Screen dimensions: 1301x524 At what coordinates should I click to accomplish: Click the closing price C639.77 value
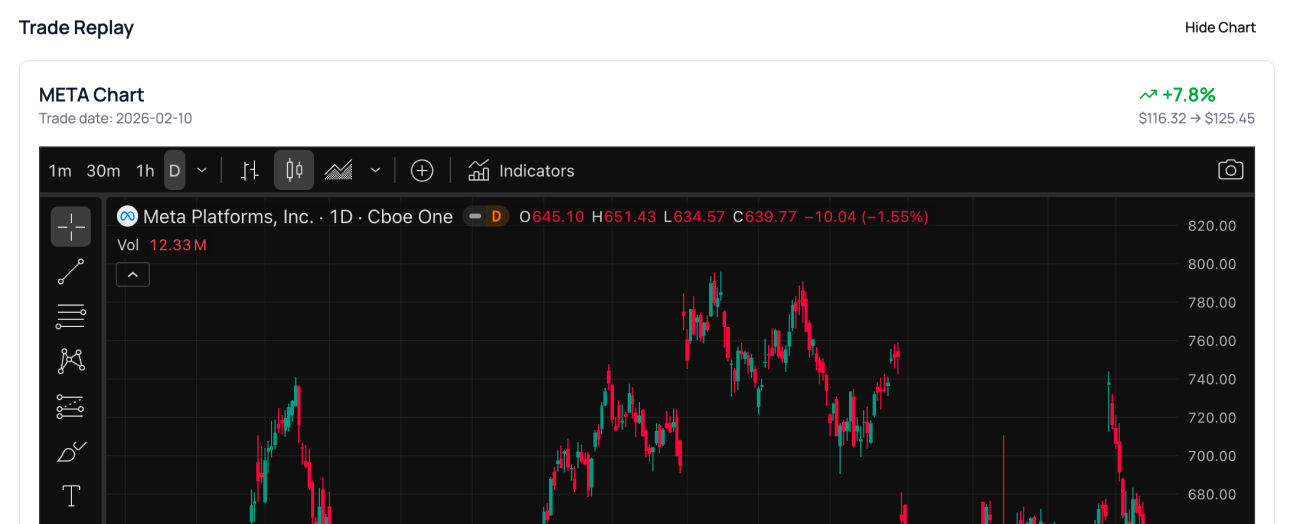coord(766,216)
